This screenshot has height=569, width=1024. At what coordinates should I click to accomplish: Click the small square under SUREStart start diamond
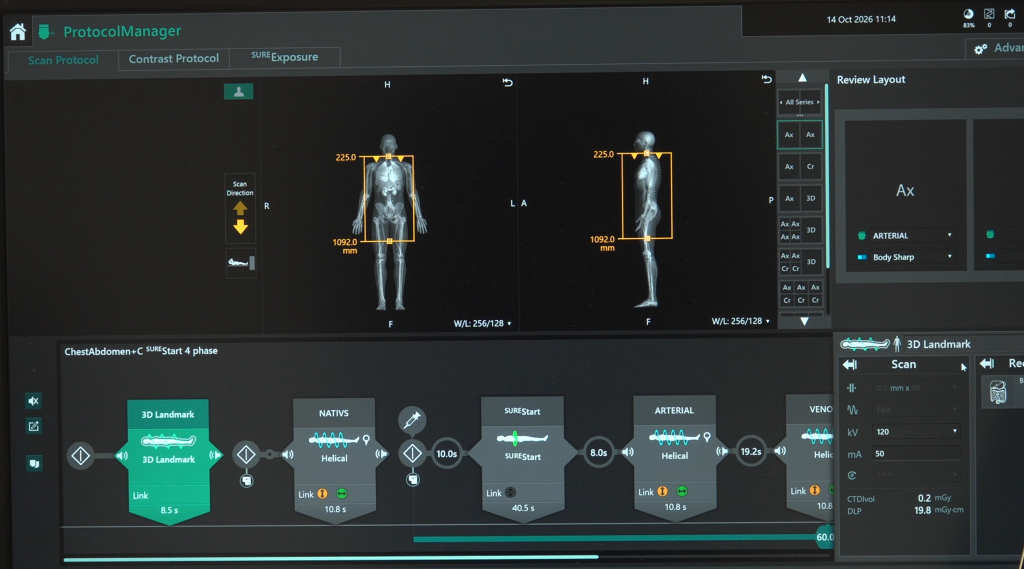pos(413,480)
